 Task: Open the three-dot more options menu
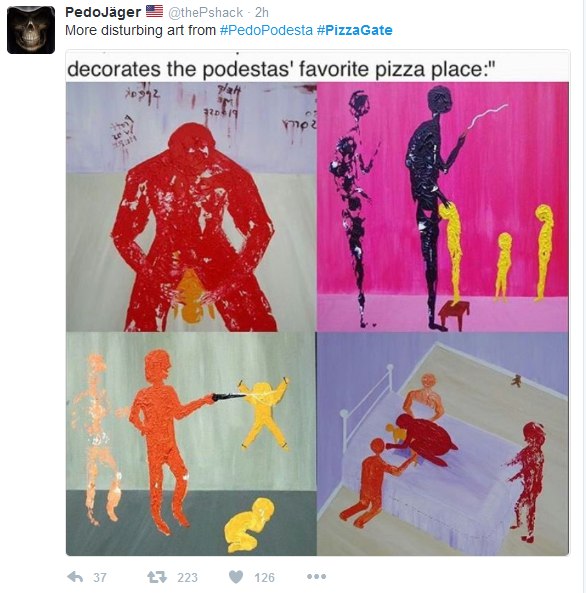pyautogui.click(x=316, y=576)
